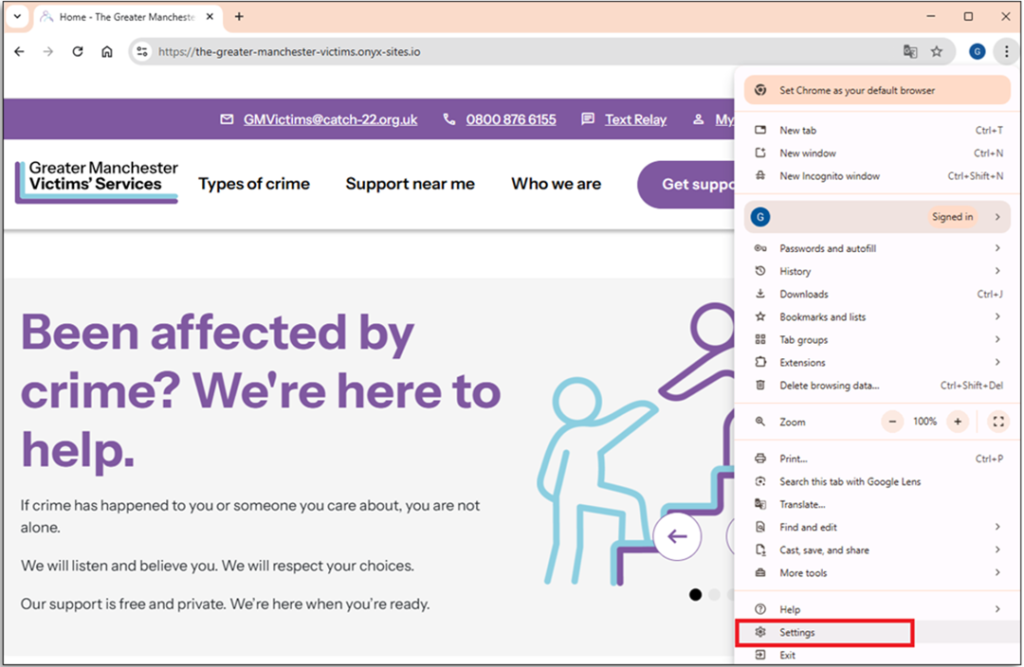Click the GMVictims email address link
Image resolution: width=1024 pixels, height=667 pixels.
(330, 119)
